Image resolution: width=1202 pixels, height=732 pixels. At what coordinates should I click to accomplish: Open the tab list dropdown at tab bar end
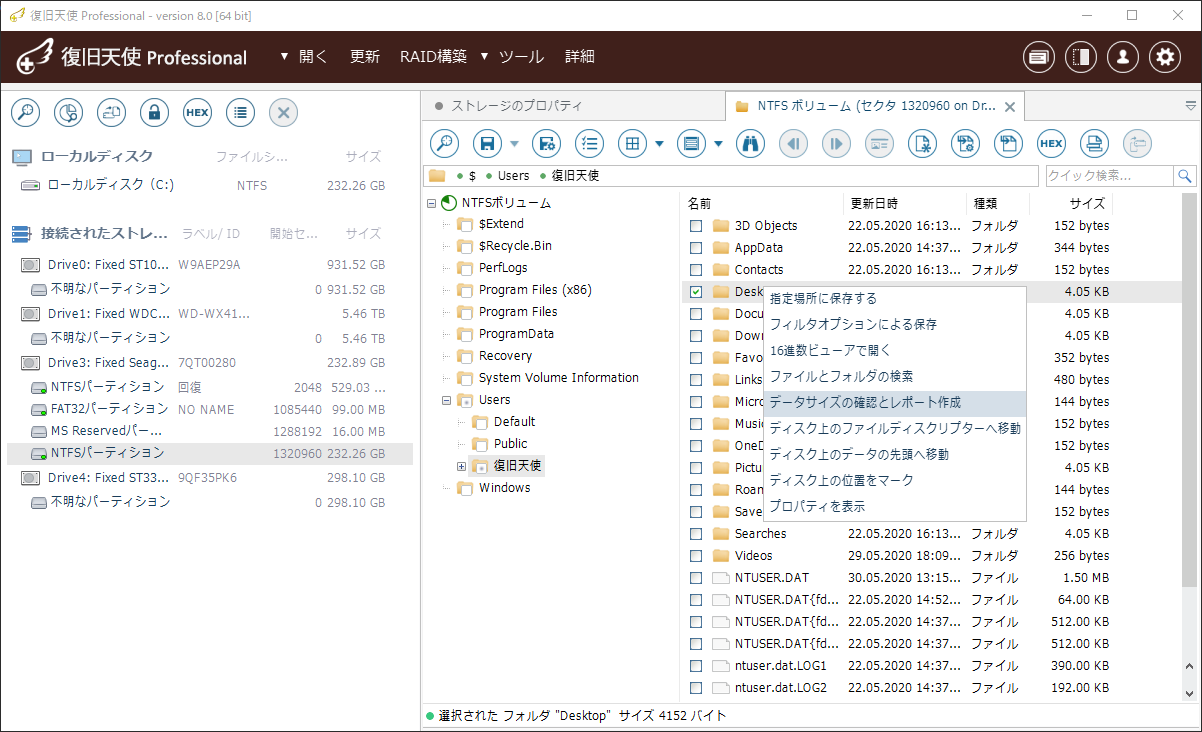(1191, 105)
